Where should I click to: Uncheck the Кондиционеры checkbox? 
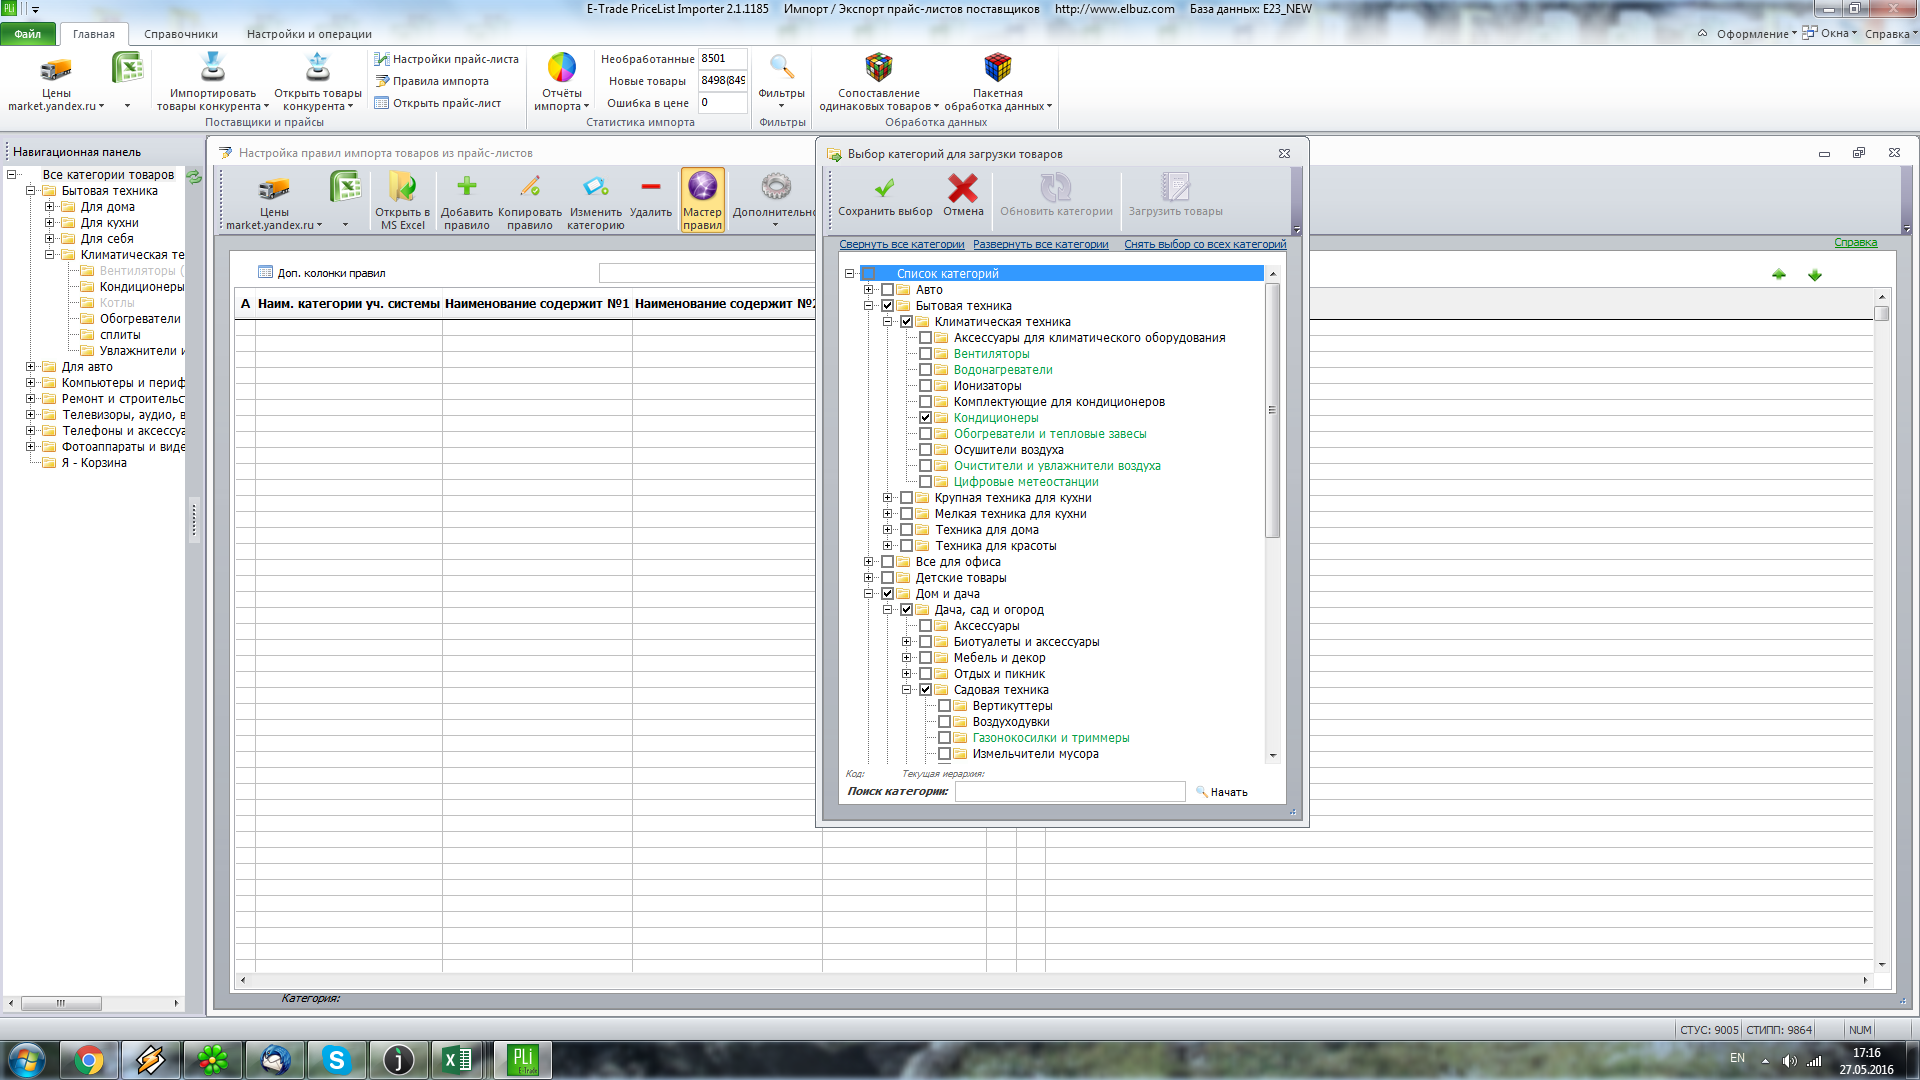[925, 418]
